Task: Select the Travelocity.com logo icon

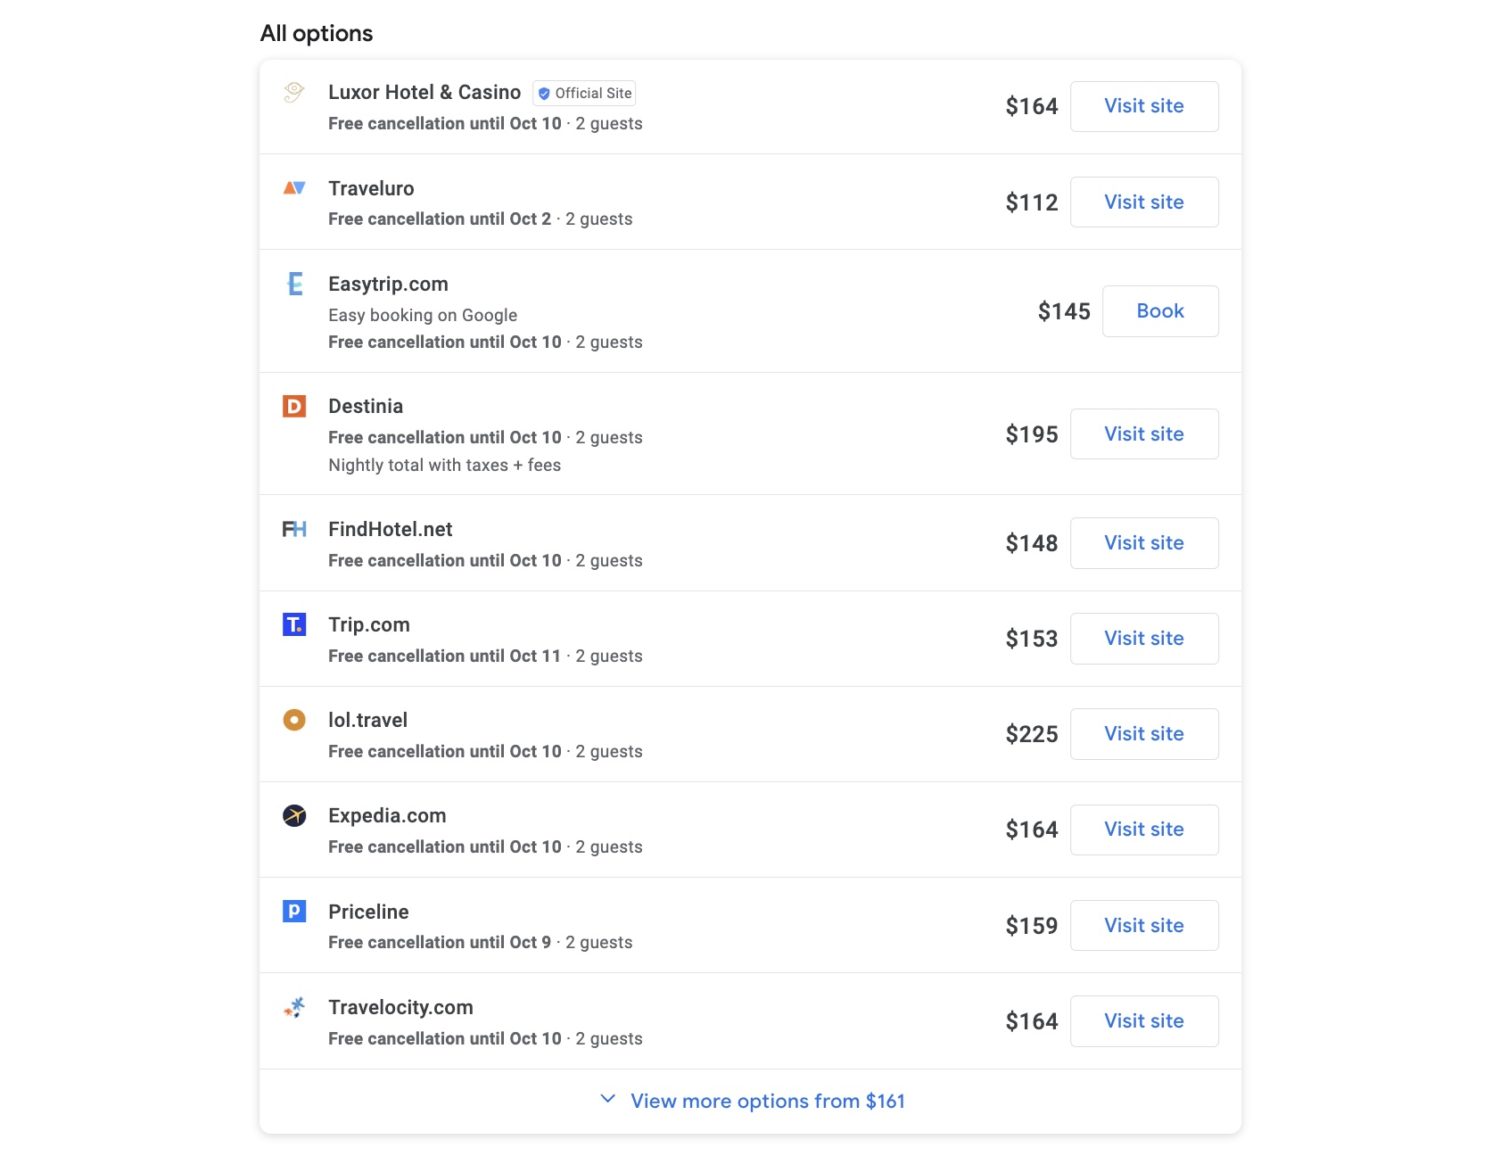Action: point(293,1007)
